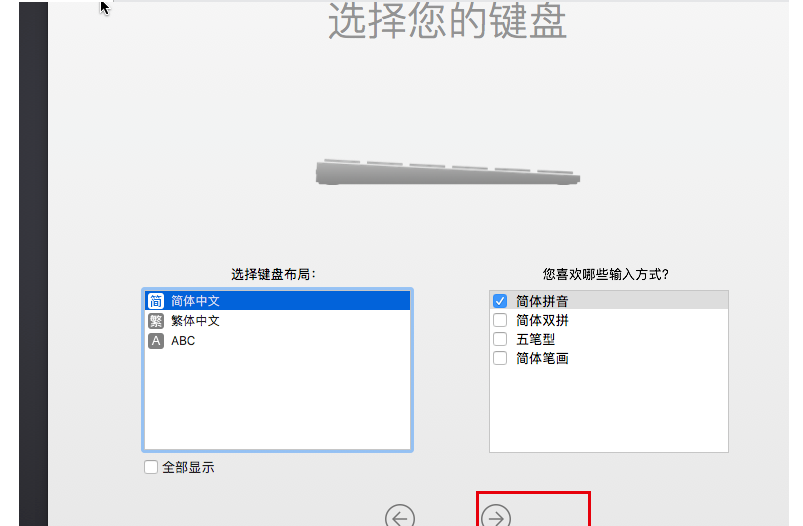Screen dimensions: 803x526
Task: Click the back arrow button
Action: [400, 516]
